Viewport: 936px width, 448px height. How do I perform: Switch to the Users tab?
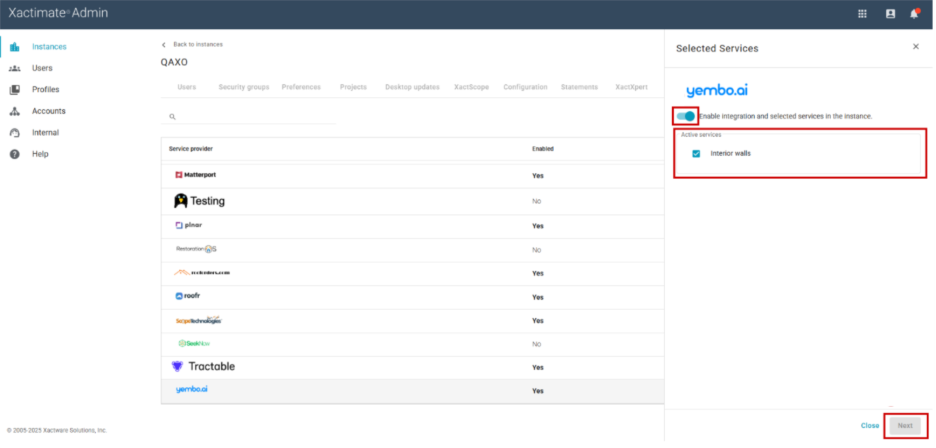(x=187, y=87)
